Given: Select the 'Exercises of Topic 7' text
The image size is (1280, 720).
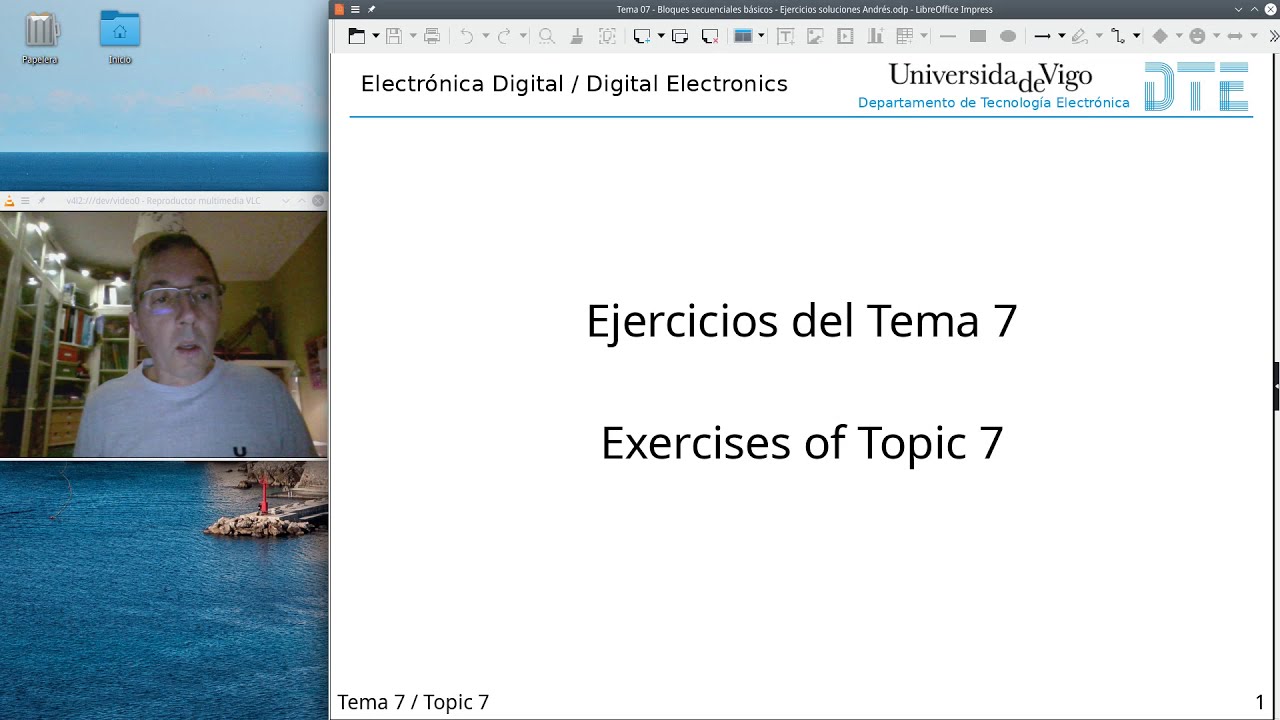Looking at the screenshot, I should tap(802, 443).
